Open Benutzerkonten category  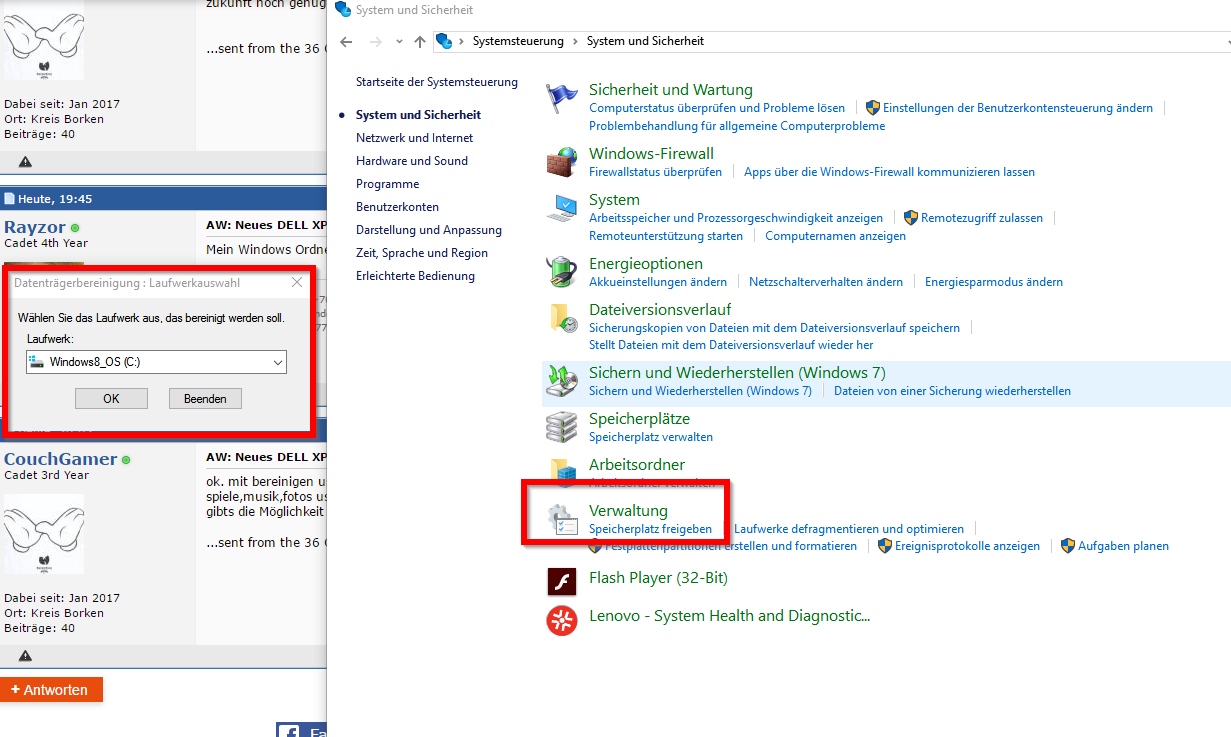point(398,207)
